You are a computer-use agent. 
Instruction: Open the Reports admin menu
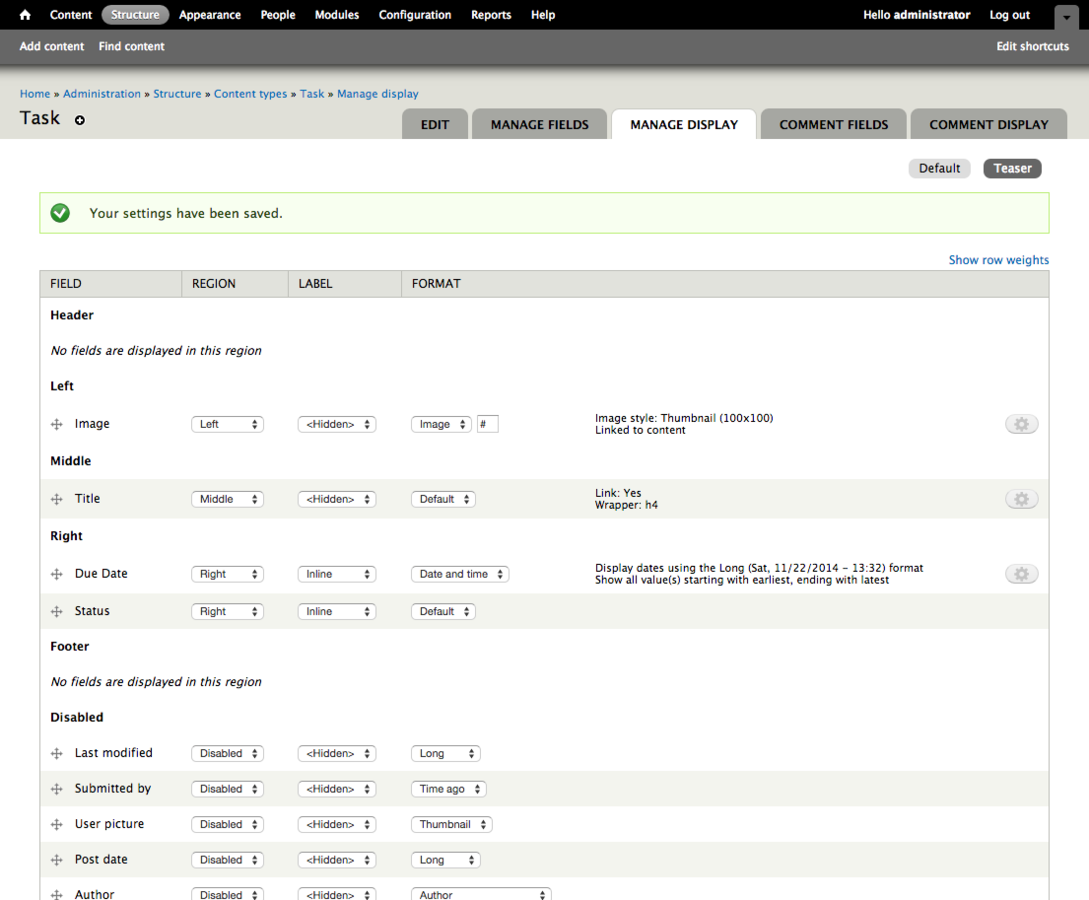point(491,15)
